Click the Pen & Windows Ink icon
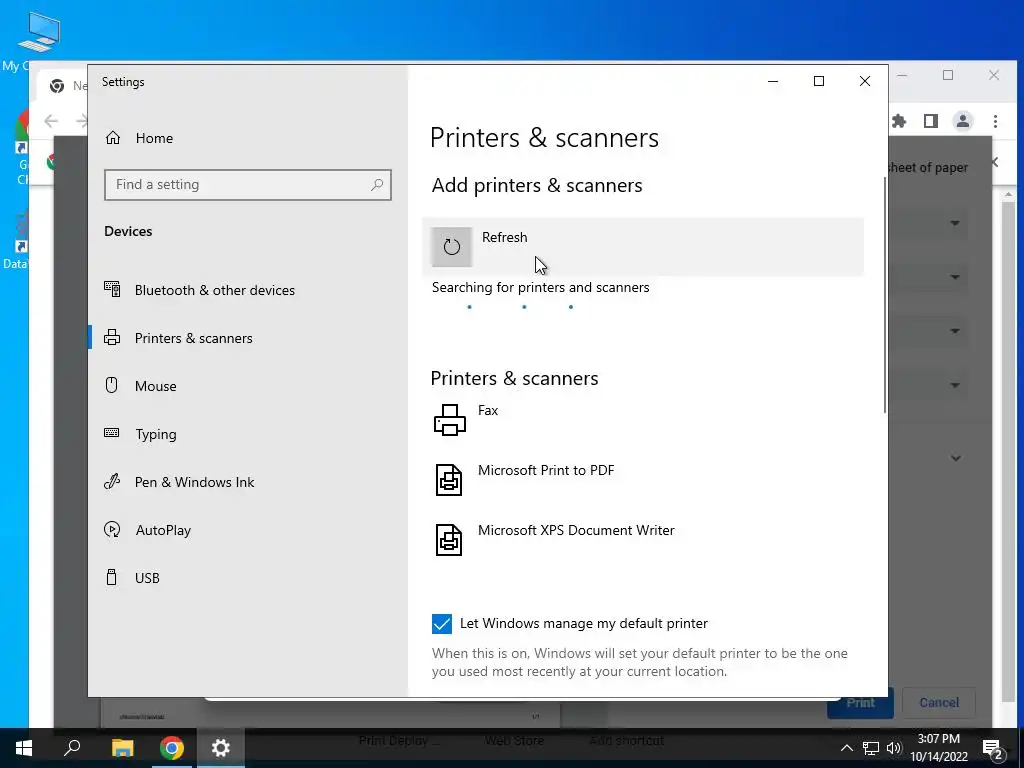 [112, 481]
